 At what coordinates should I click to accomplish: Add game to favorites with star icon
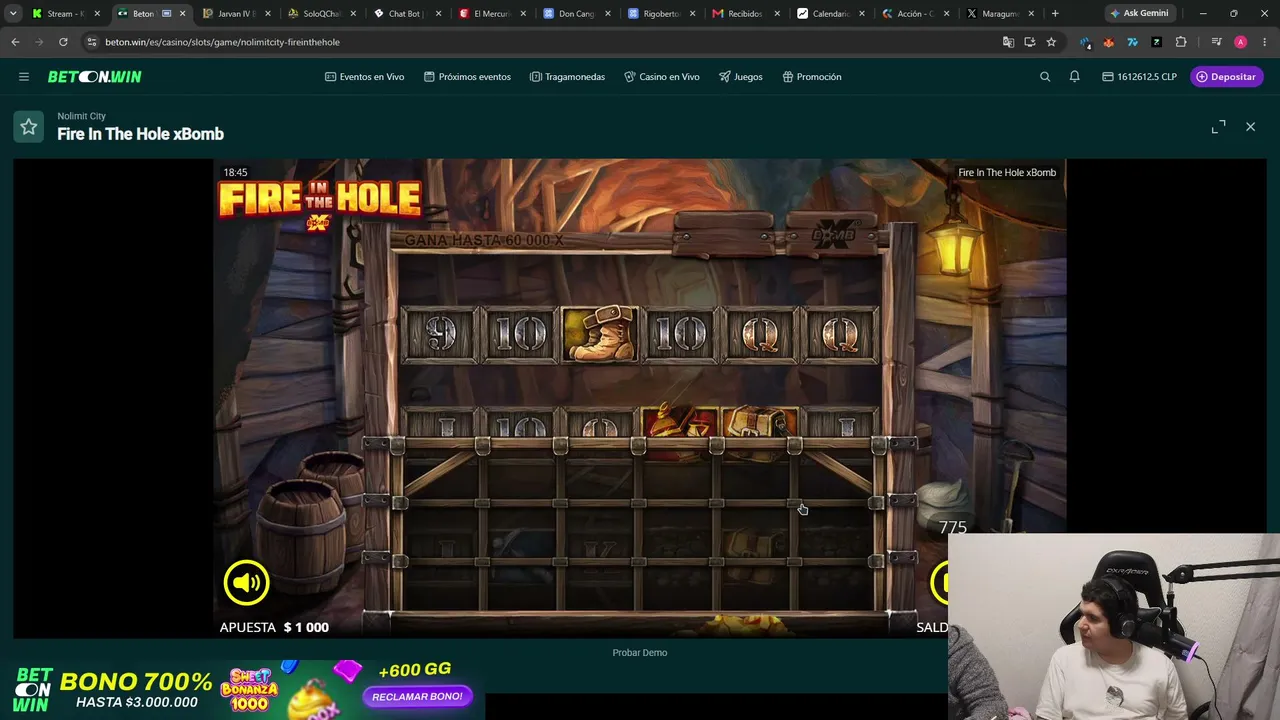[29, 127]
